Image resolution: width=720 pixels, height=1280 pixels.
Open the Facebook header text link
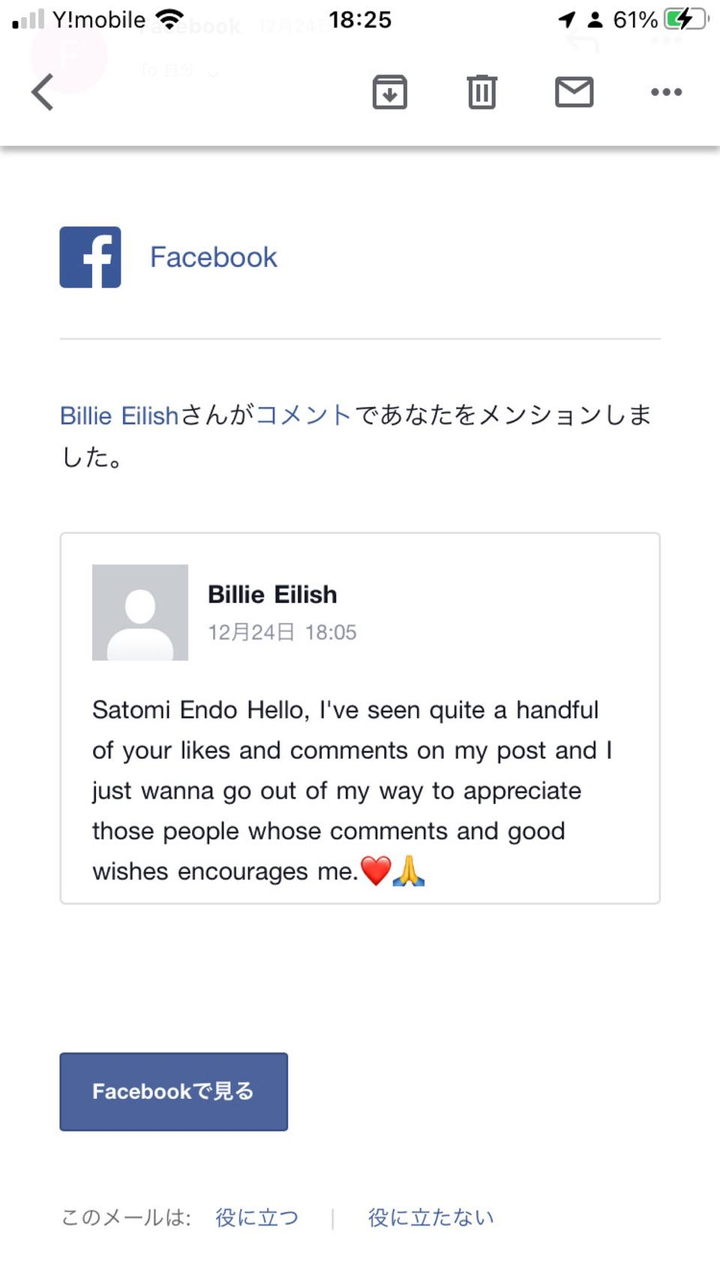[213, 257]
